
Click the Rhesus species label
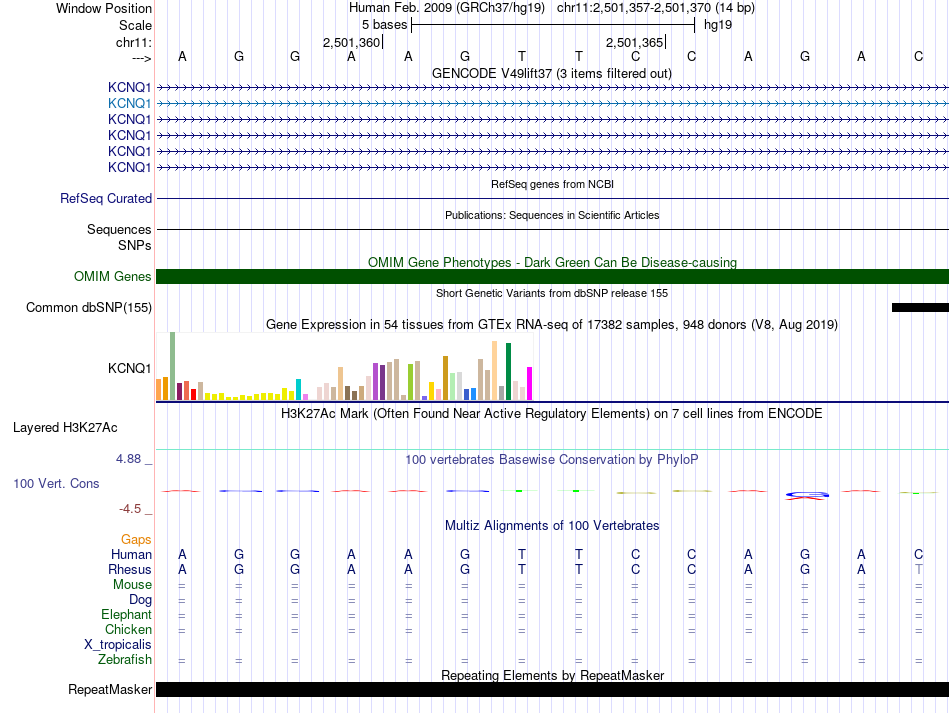coord(130,570)
